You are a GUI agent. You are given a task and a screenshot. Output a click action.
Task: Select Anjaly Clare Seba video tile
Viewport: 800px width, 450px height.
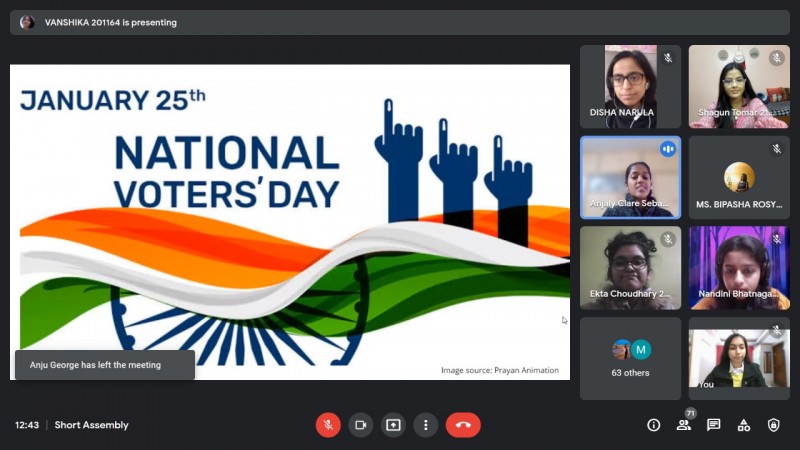[x=631, y=178]
